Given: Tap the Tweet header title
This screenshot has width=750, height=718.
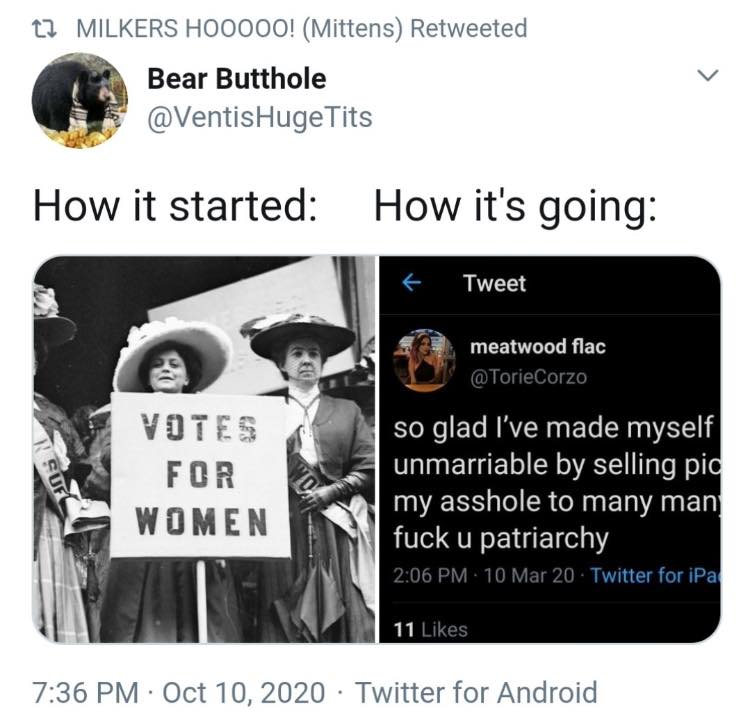Looking at the screenshot, I should point(494,283).
